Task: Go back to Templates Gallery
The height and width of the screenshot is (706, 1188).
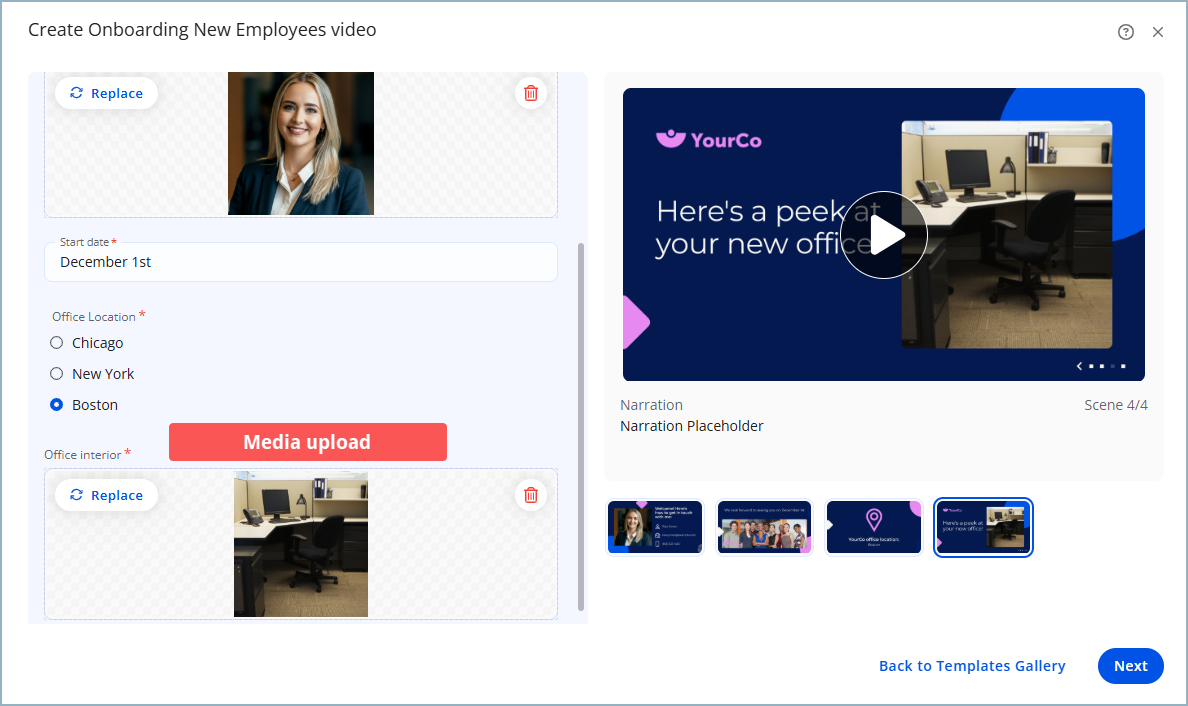Action: click(972, 666)
